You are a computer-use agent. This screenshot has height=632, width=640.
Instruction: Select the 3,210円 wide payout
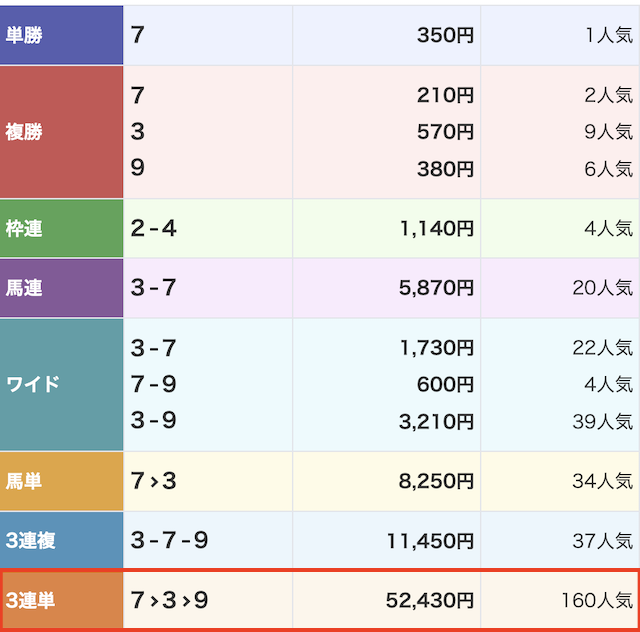436,421
